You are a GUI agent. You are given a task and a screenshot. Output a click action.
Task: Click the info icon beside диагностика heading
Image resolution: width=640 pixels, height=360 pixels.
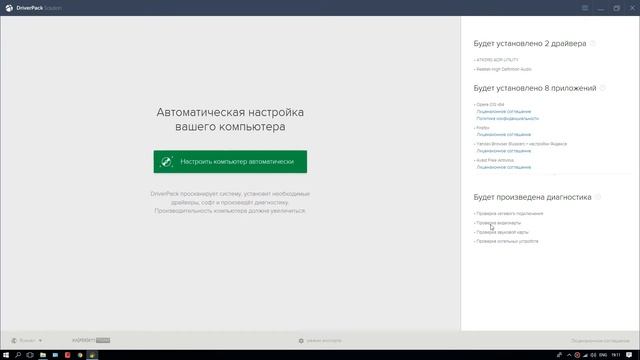598,197
